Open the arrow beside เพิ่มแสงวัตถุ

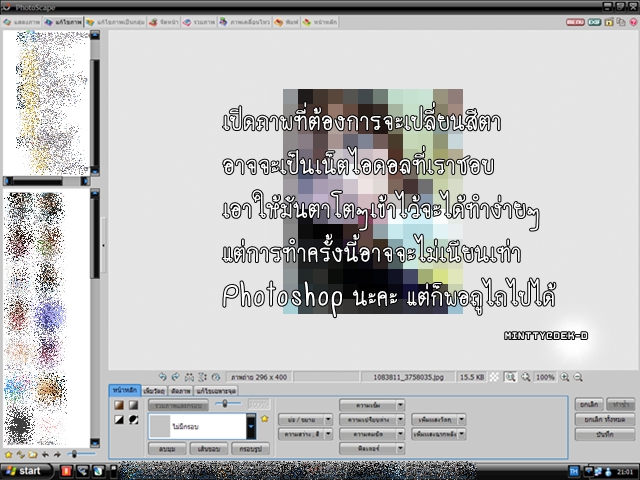tap(462, 419)
